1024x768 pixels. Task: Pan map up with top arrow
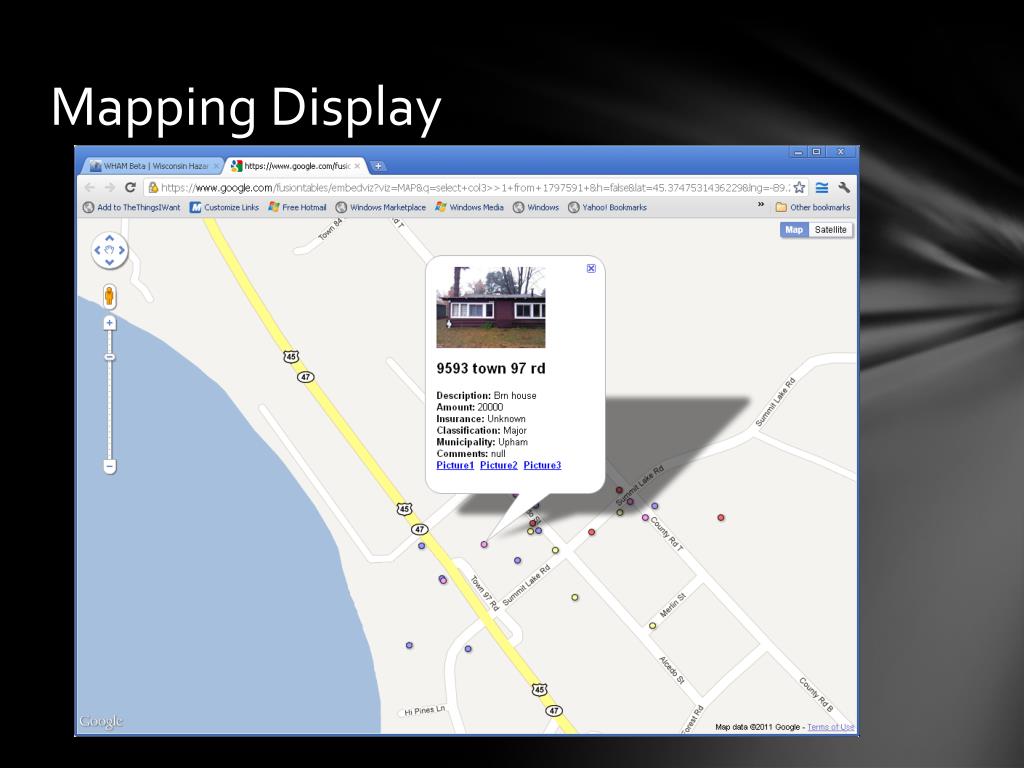[x=110, y=238]
